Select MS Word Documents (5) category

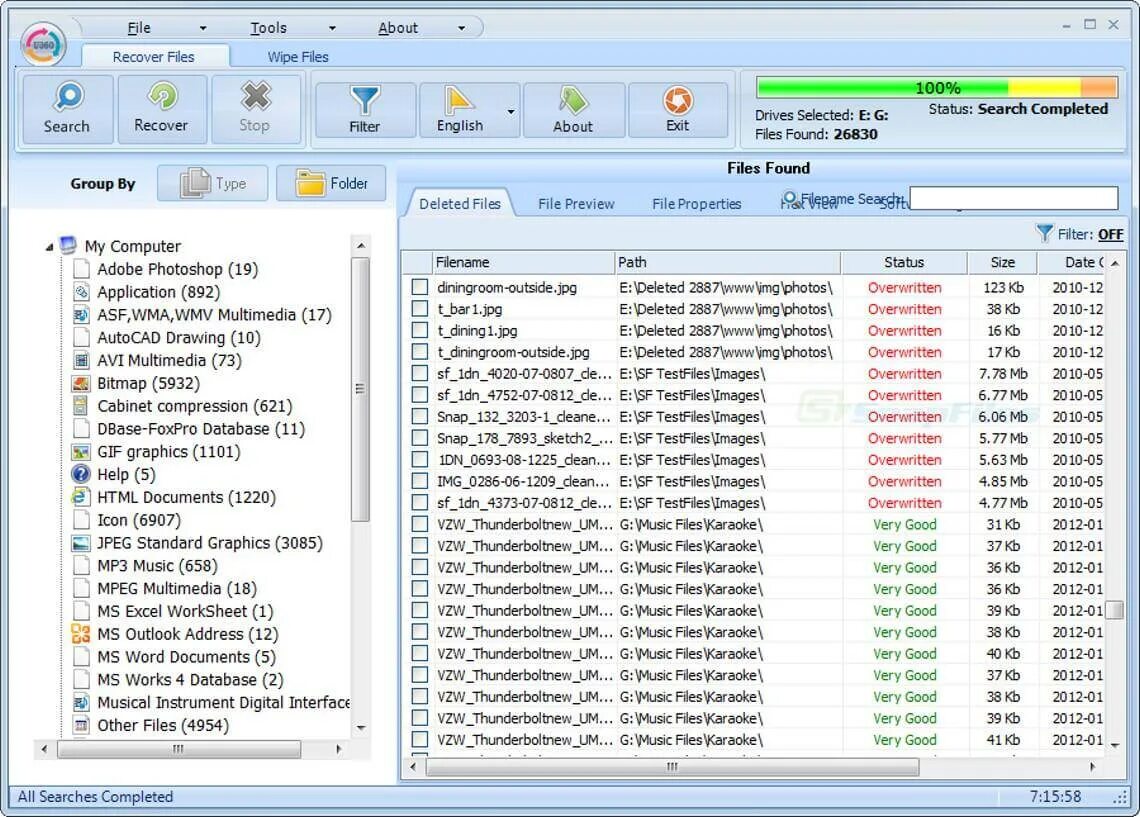click(x=186, y=656)
